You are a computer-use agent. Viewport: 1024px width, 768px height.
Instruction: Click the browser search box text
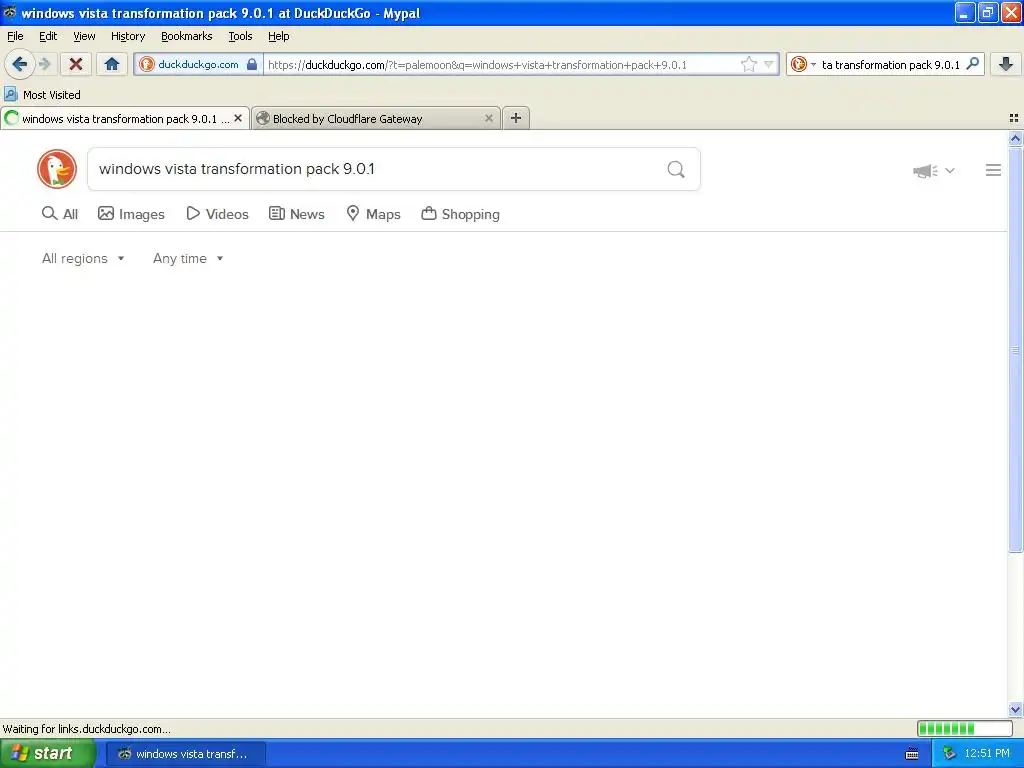tap(890, 65)
